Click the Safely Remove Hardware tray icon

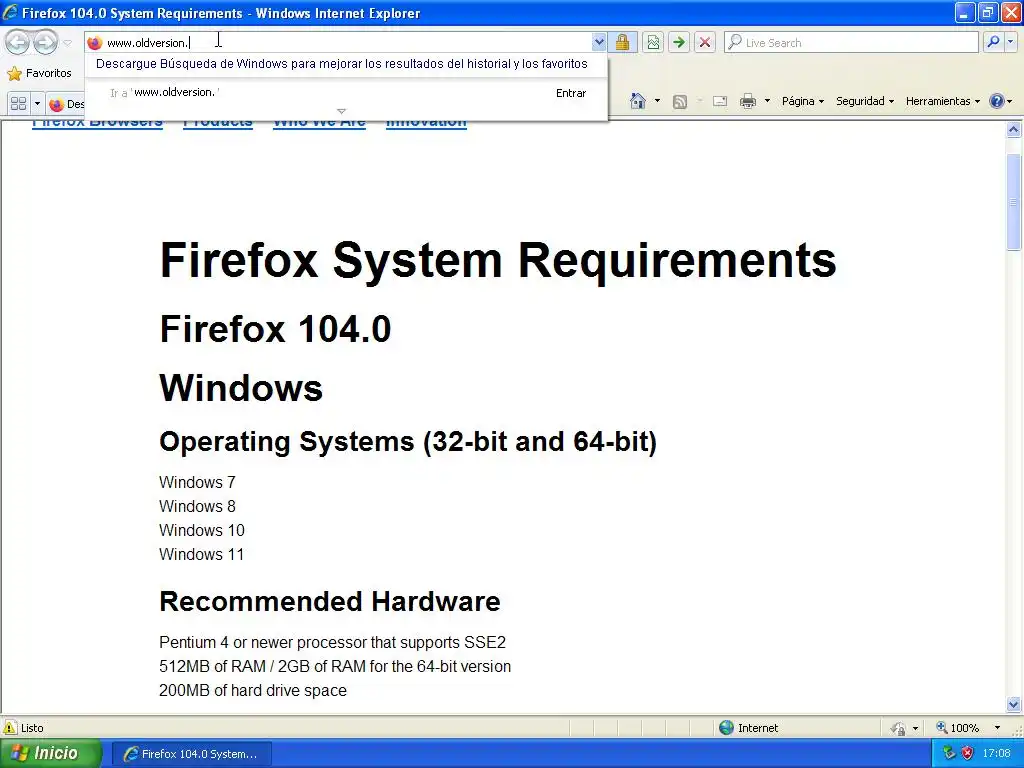point(948,754)
